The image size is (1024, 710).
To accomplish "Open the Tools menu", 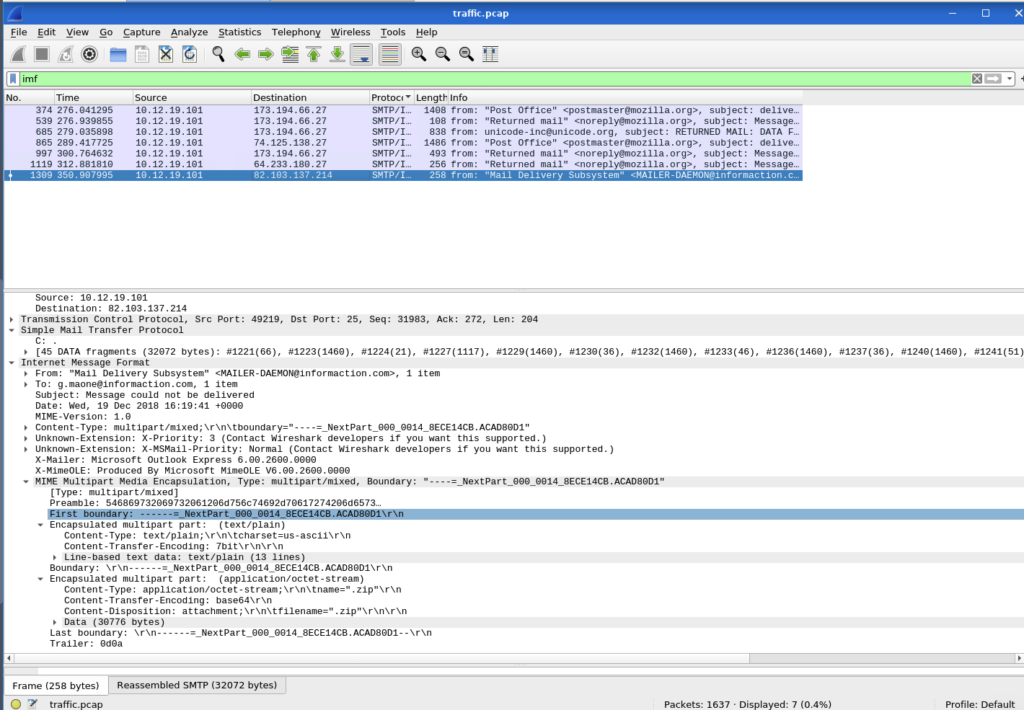I will point(393,32).
